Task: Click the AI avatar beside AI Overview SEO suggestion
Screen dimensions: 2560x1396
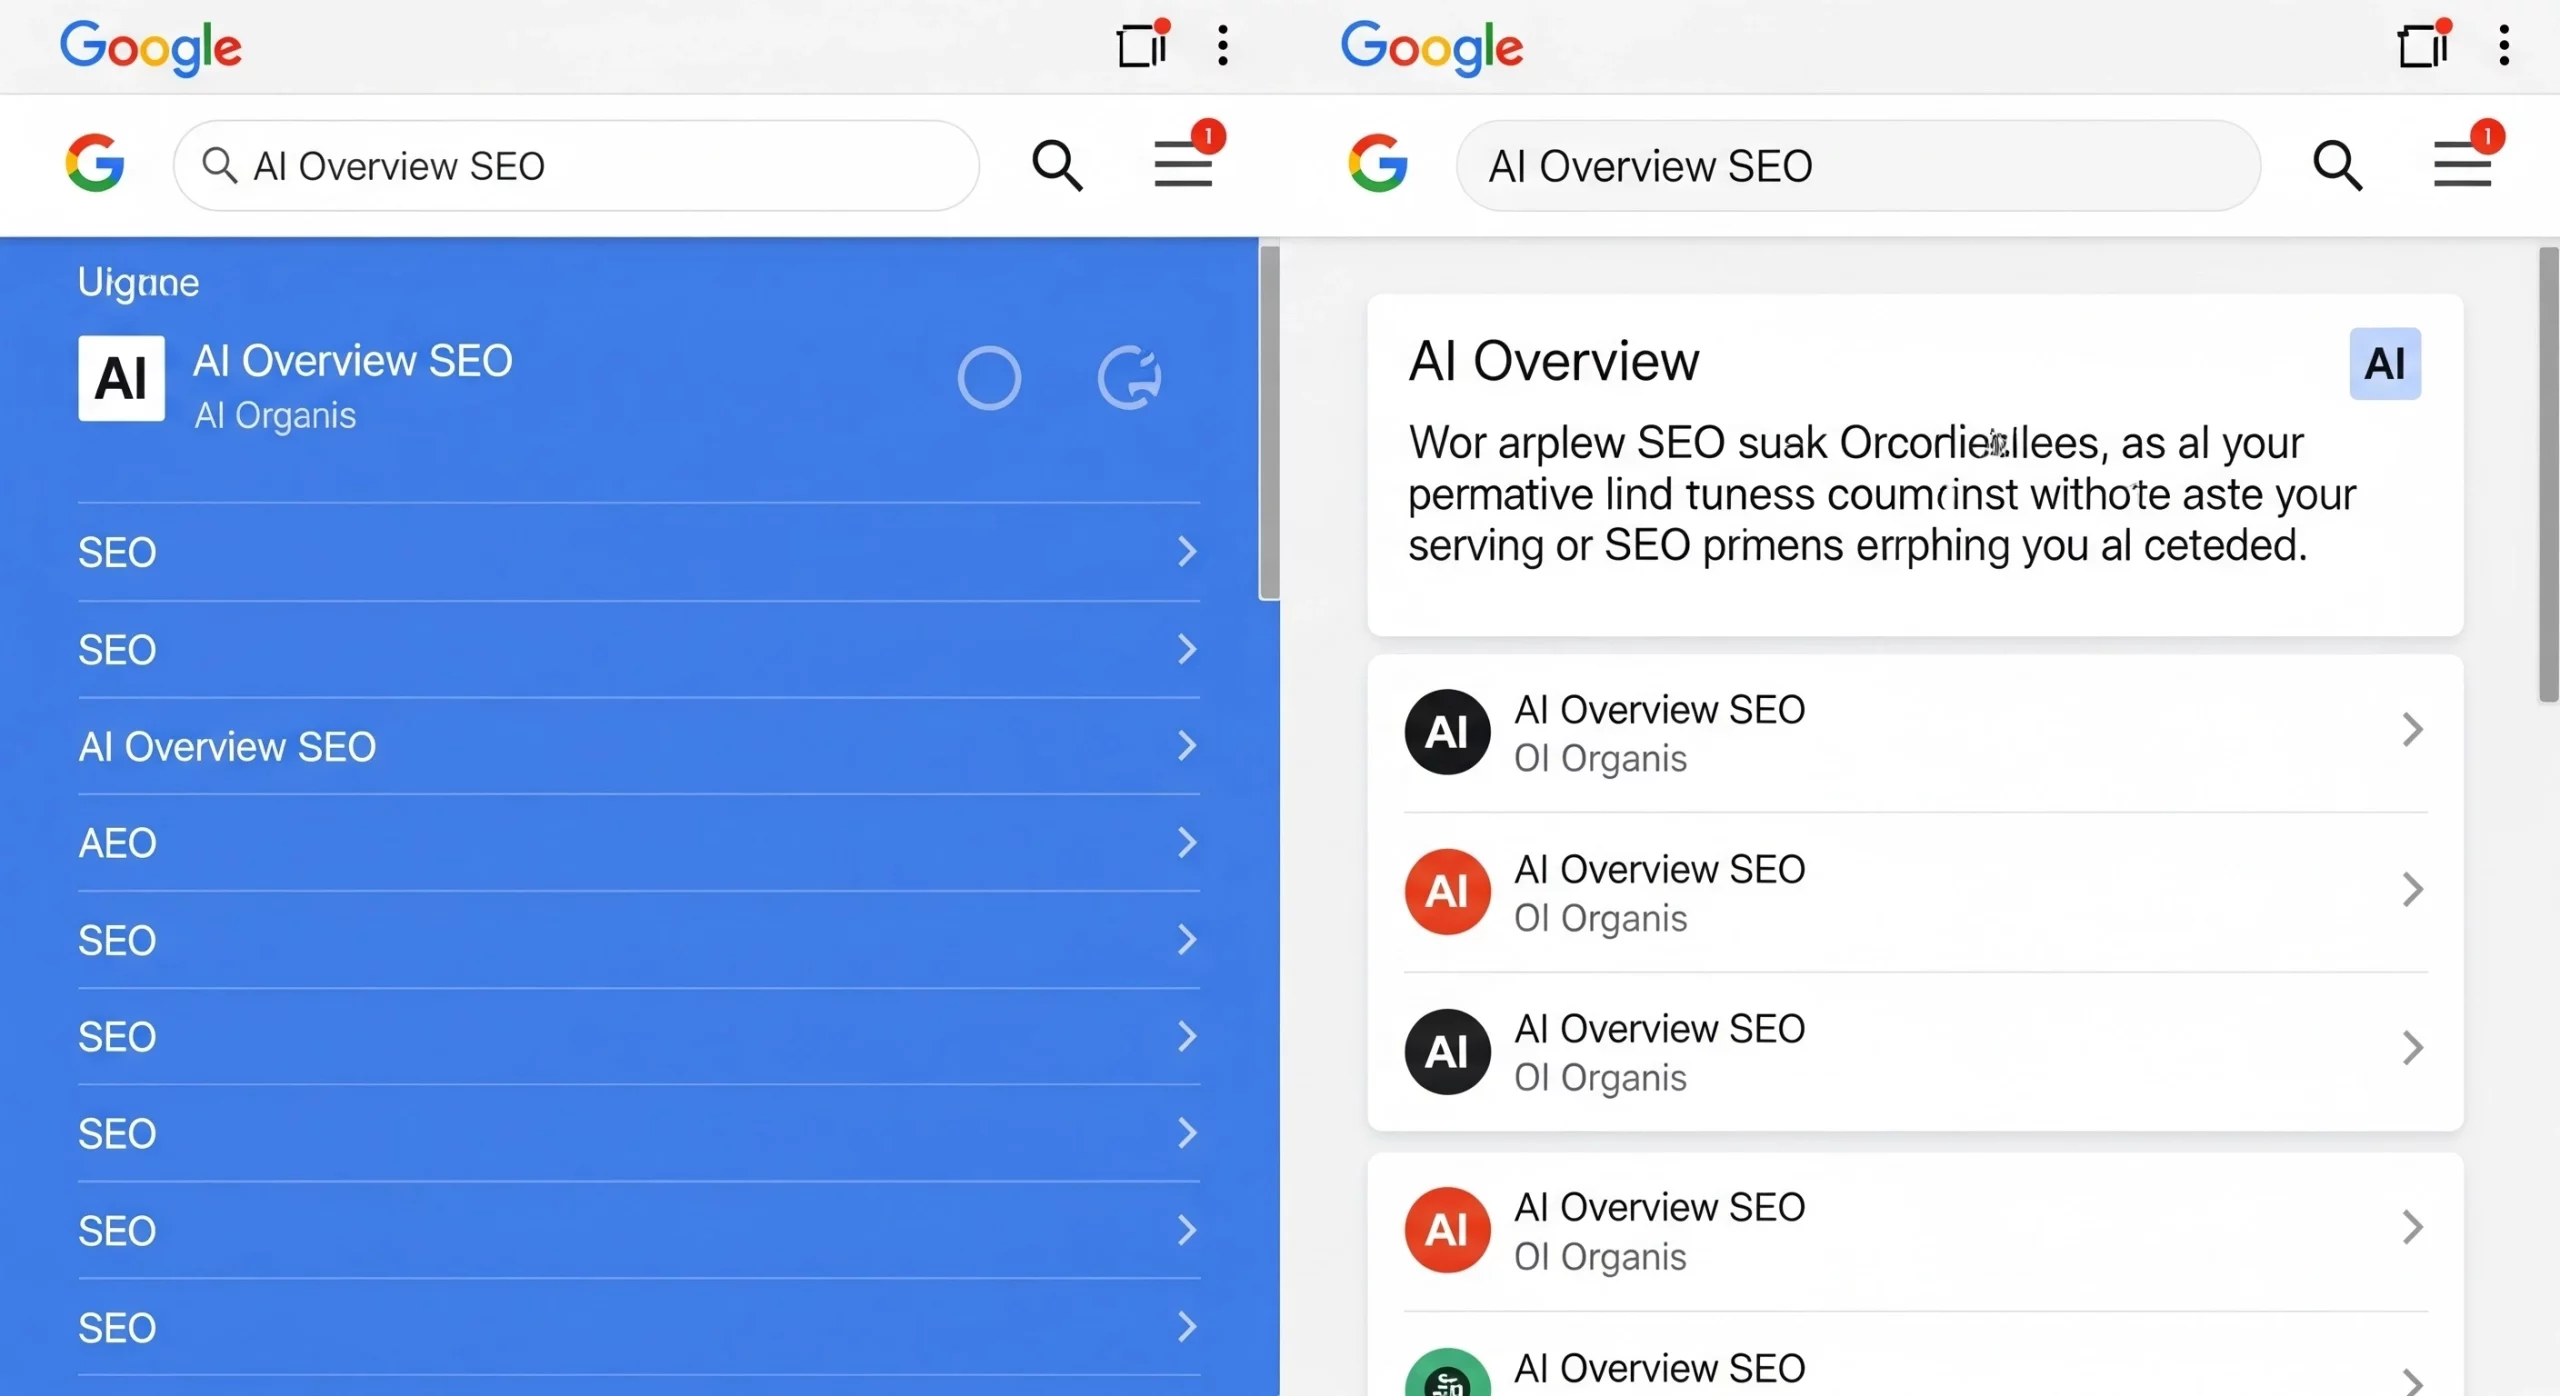Action: point(120,379)
